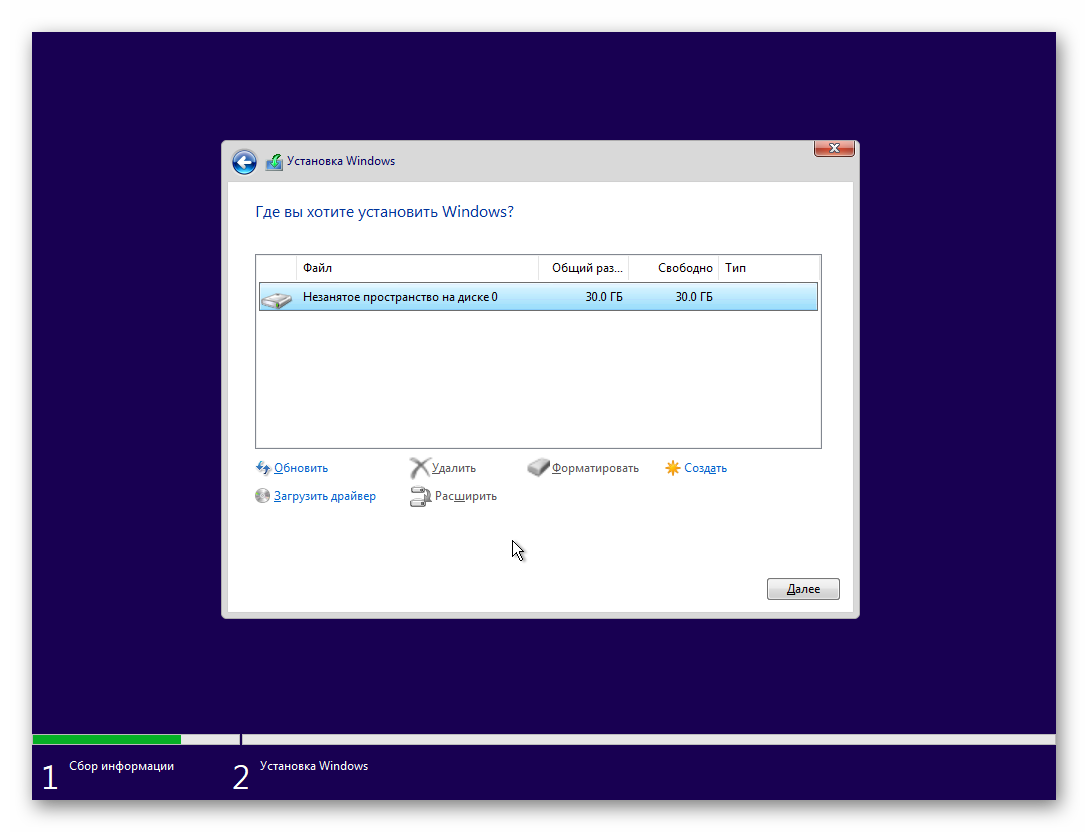1088x832 pixels.
Task: Click the Загрузить драйвер disc icon
Action: (262, 496)
